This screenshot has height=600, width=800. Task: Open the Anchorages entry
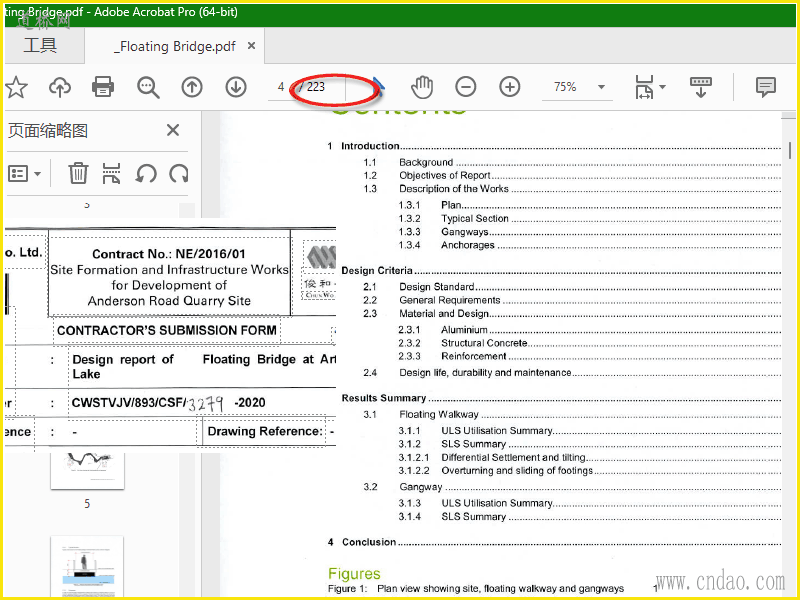pyautogui.click(x=589, y=245)
